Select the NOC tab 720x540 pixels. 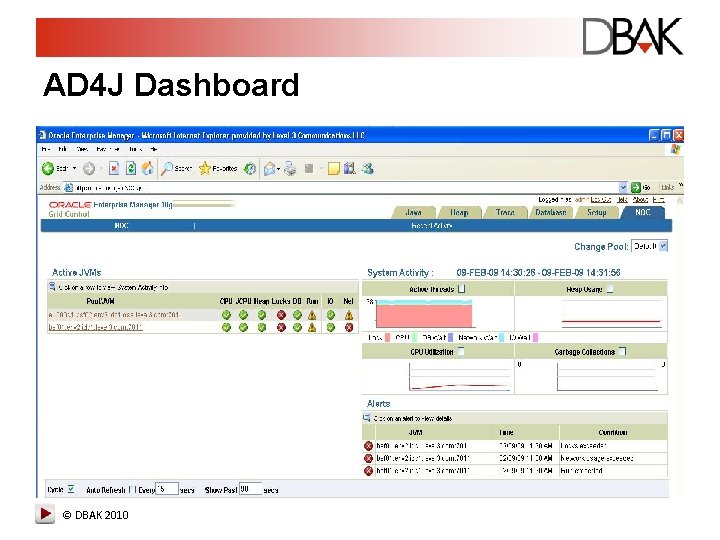click(x=642, y=212)
